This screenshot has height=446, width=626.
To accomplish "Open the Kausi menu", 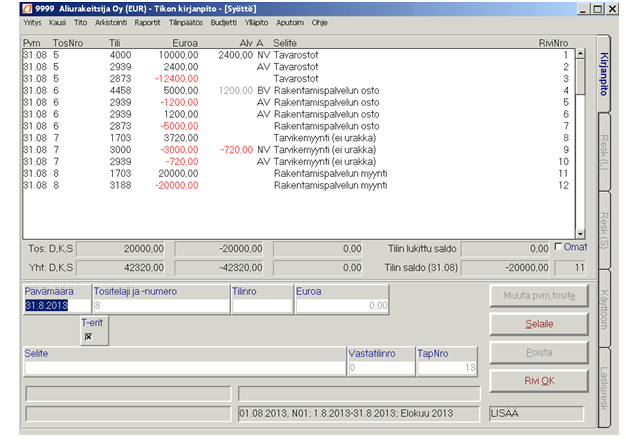I will (x=57, y=23).
